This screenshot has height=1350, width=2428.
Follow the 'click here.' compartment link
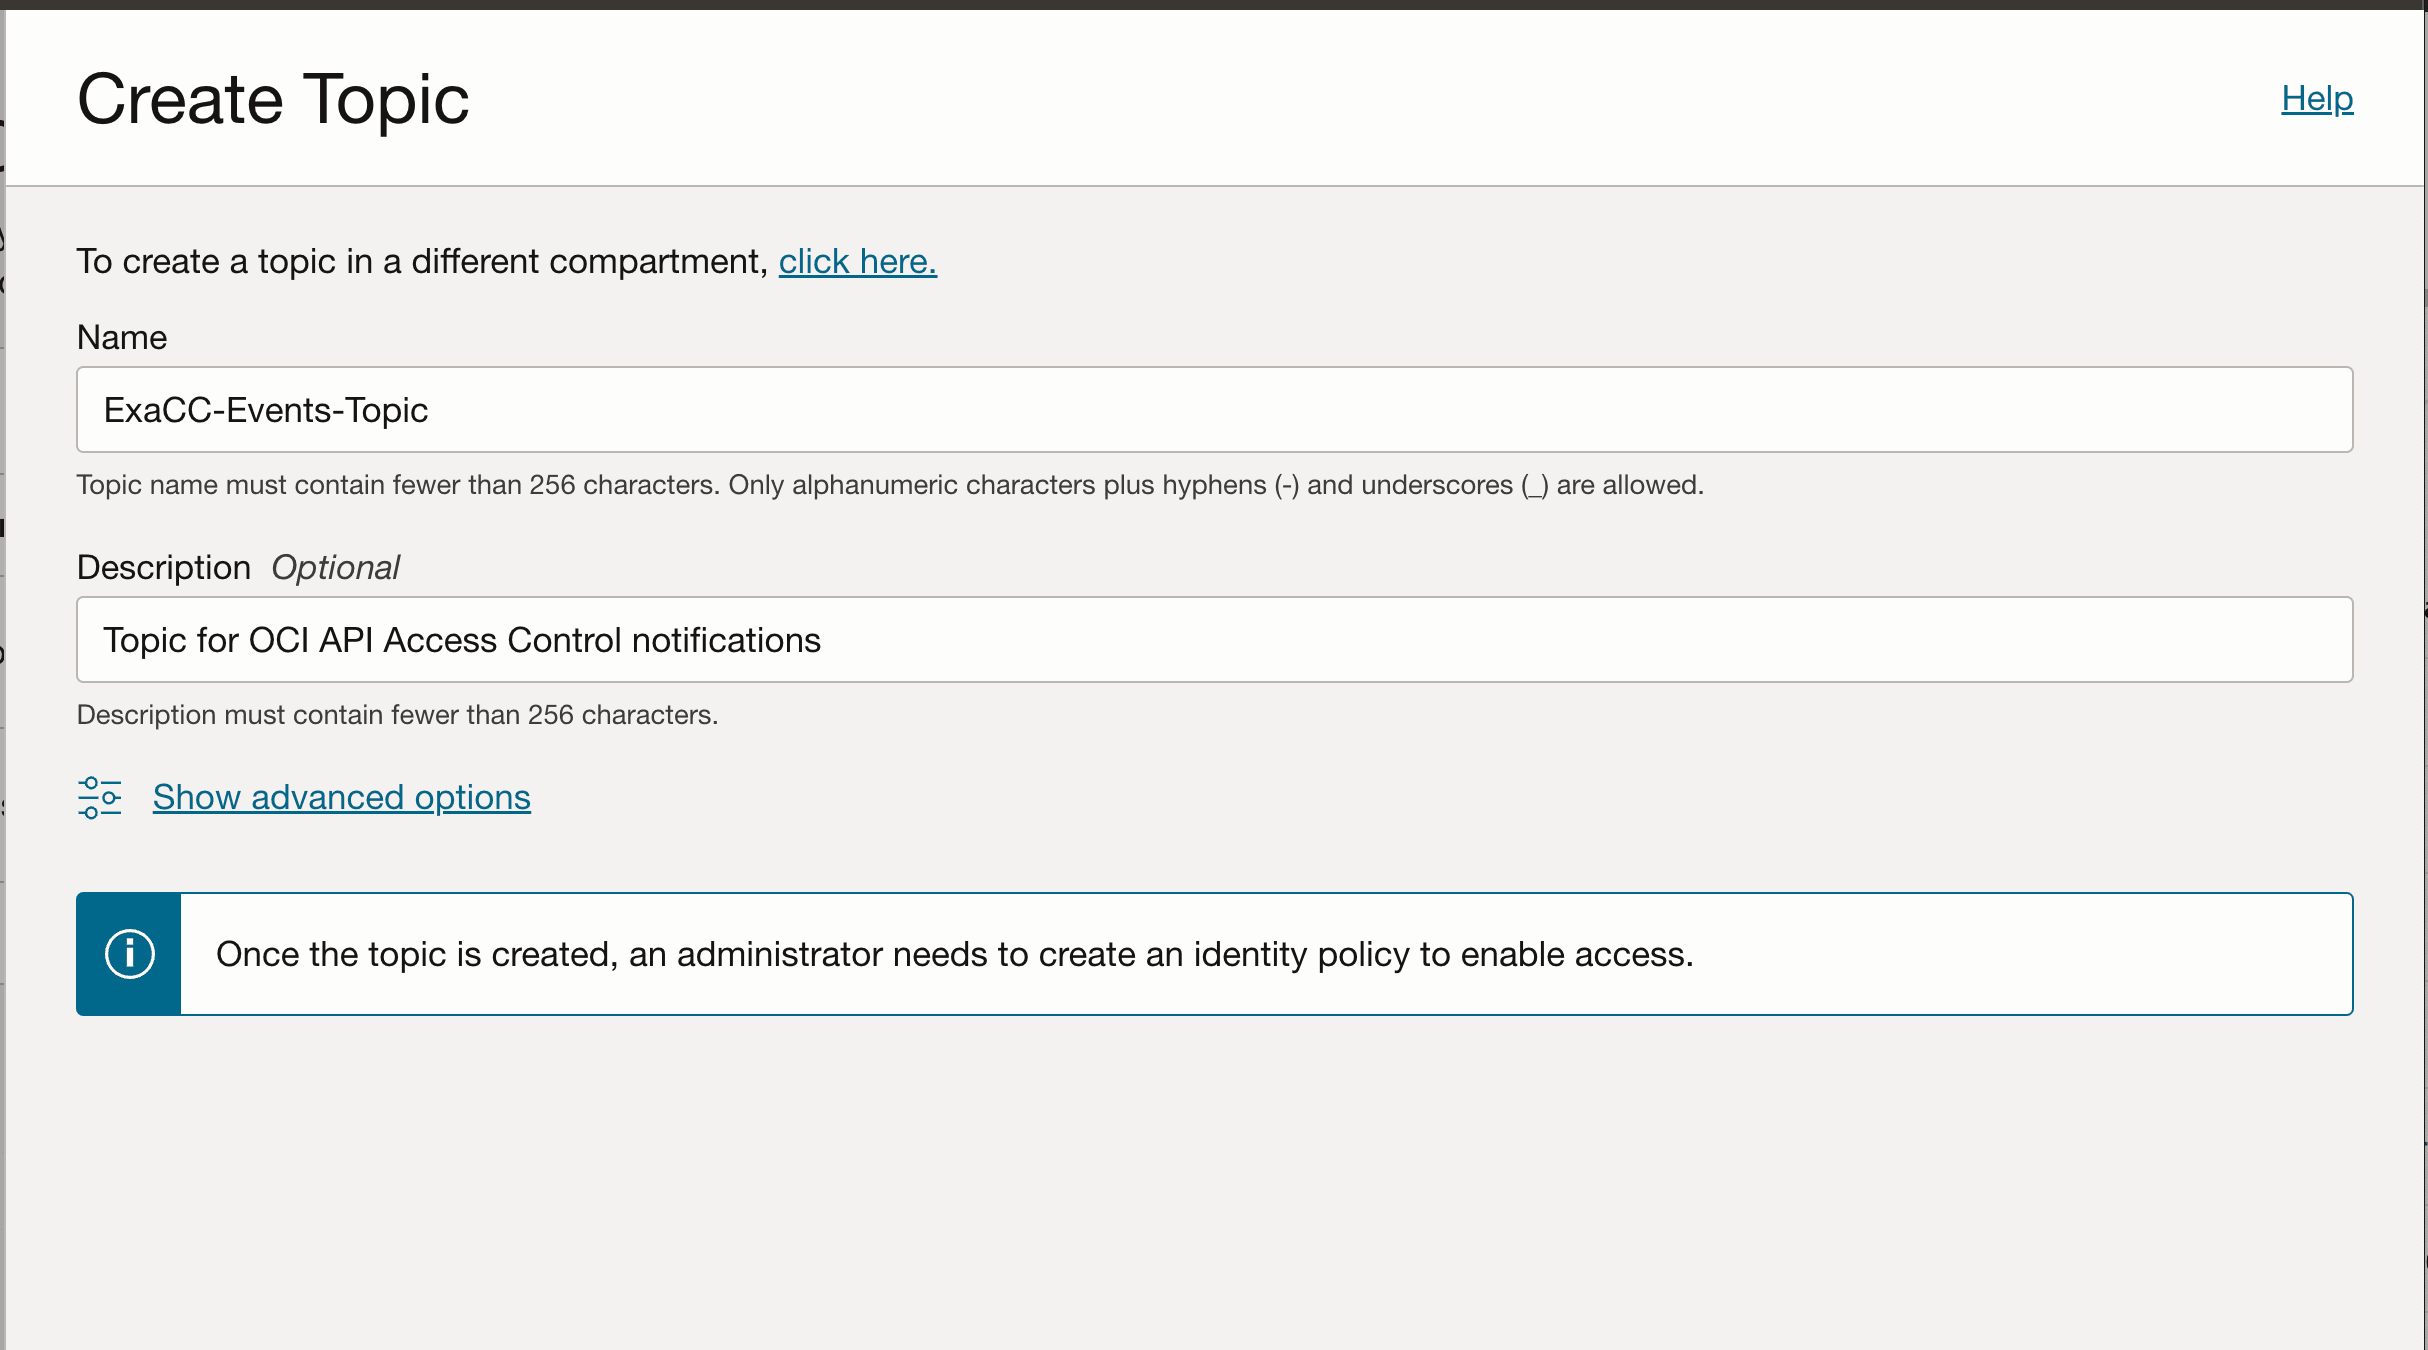coord(857,261)
